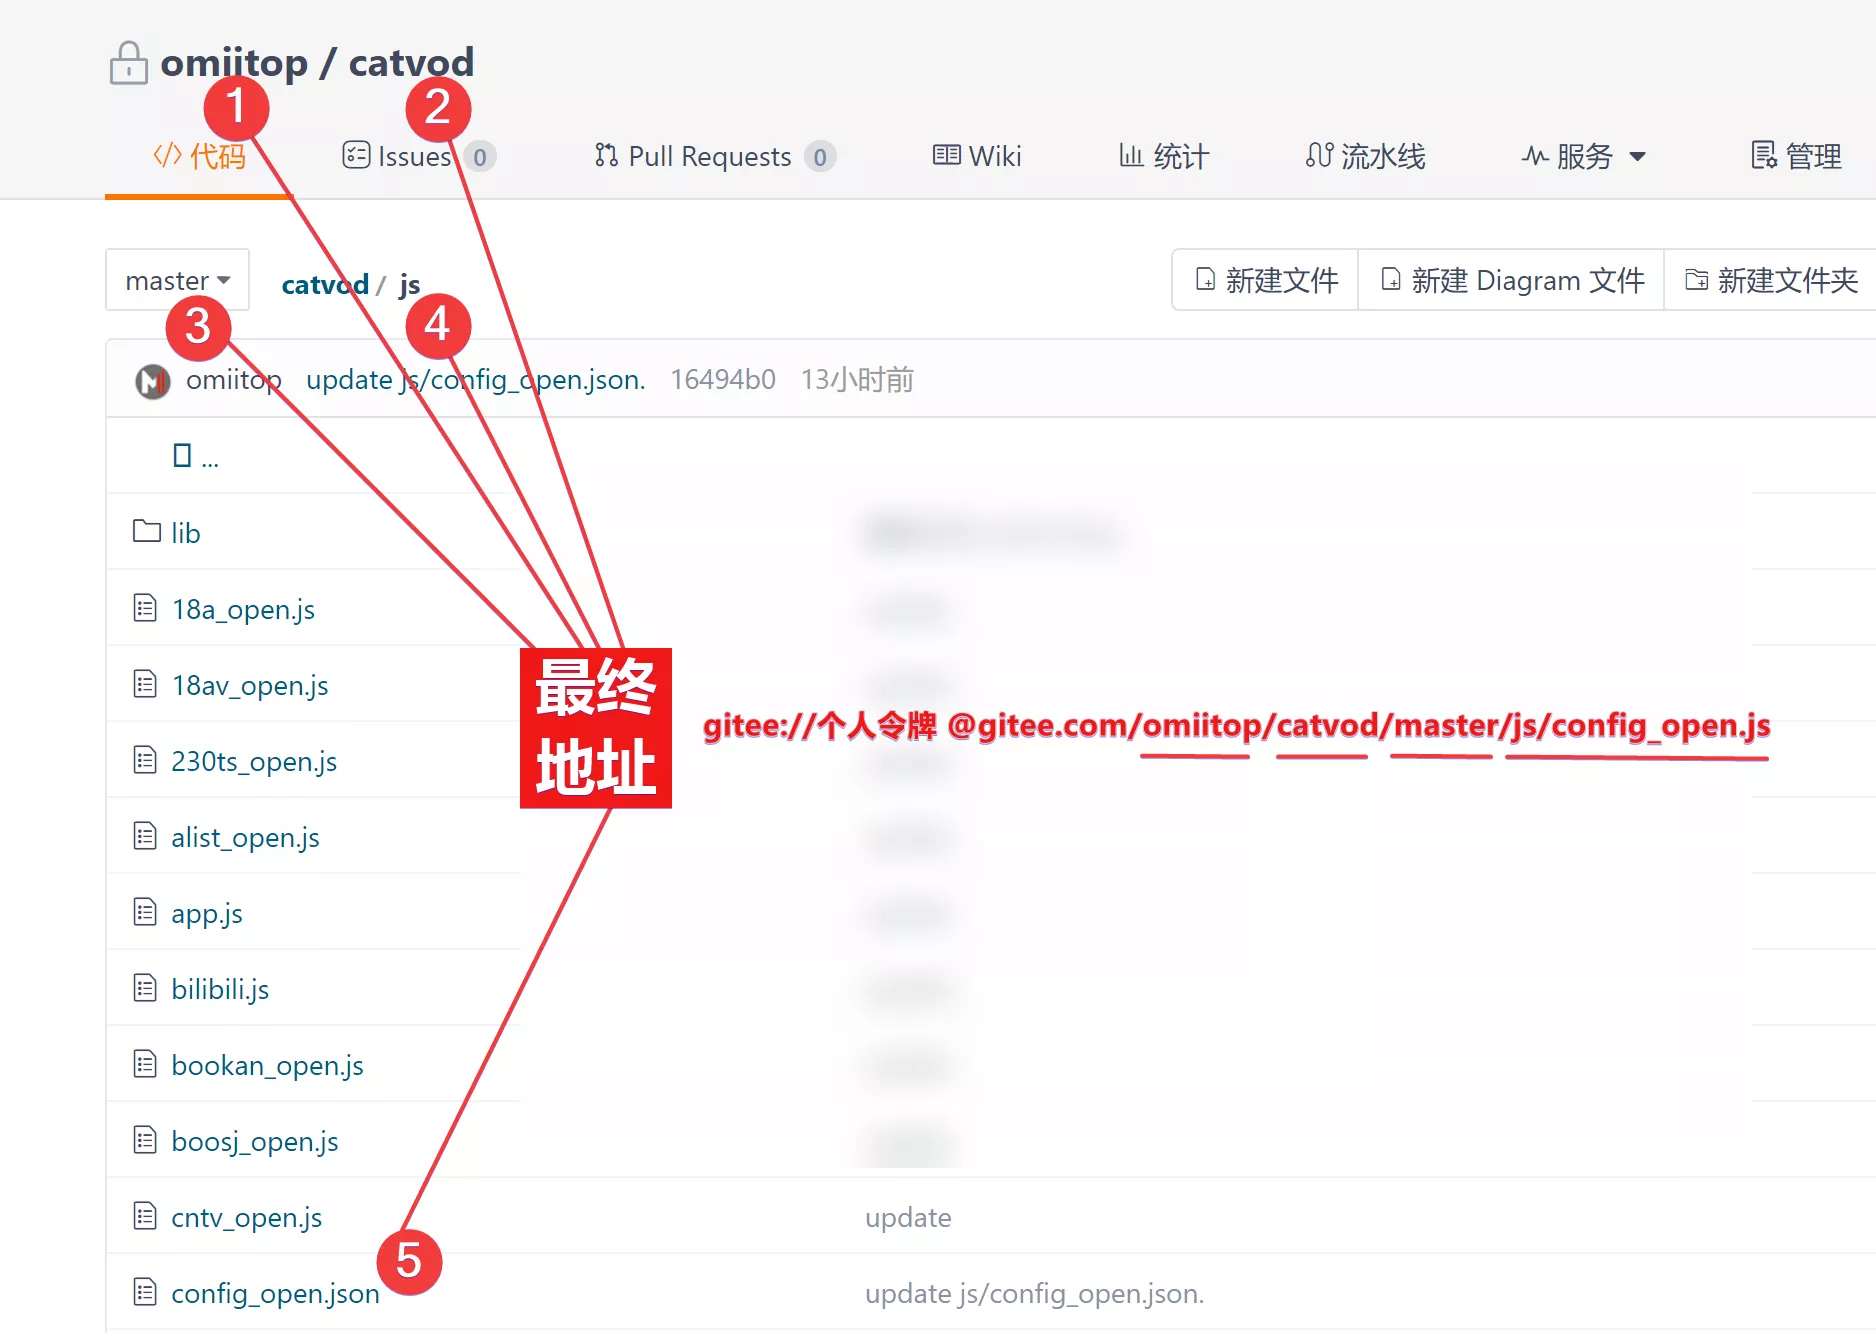Screen dimensions: 1876x1333
Task: Open the file 230ts_open.js
Action: coord(254,761)
